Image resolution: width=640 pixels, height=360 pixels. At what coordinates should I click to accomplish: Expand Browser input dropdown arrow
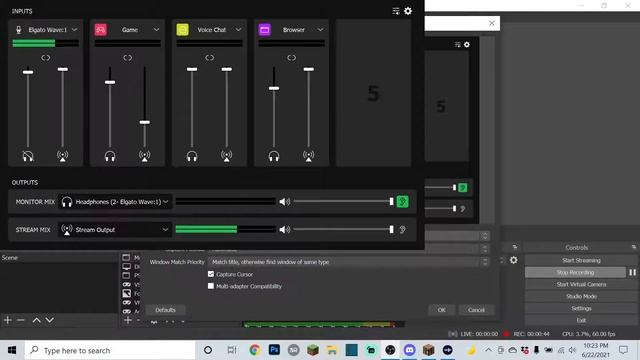coord(320,30)
